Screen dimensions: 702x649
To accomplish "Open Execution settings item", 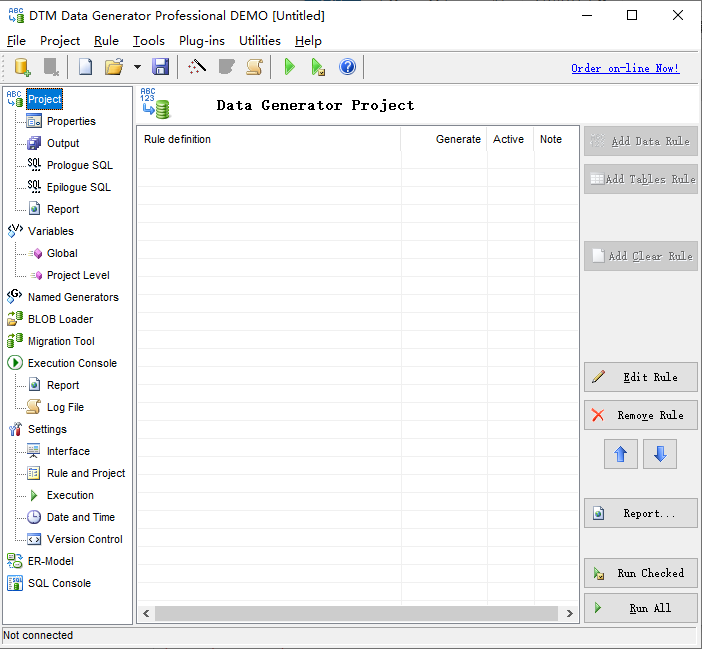I will [70, 495].
